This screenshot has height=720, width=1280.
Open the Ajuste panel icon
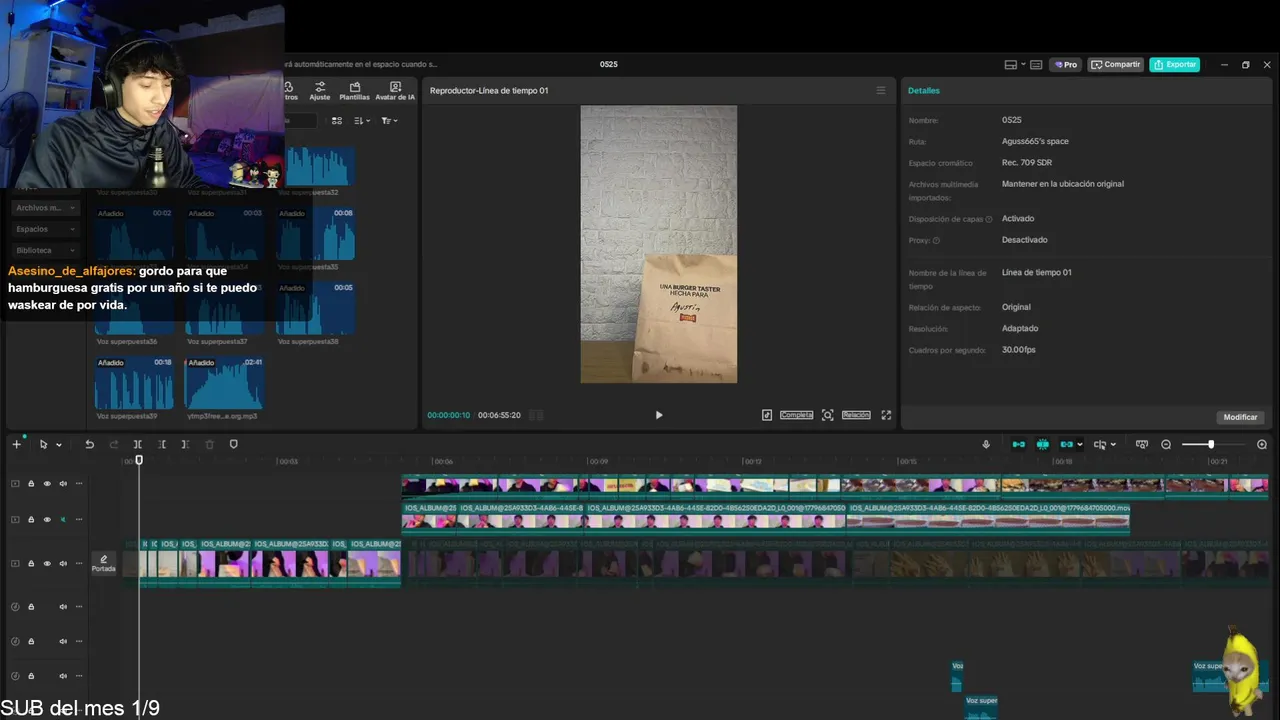coord(320,91)
